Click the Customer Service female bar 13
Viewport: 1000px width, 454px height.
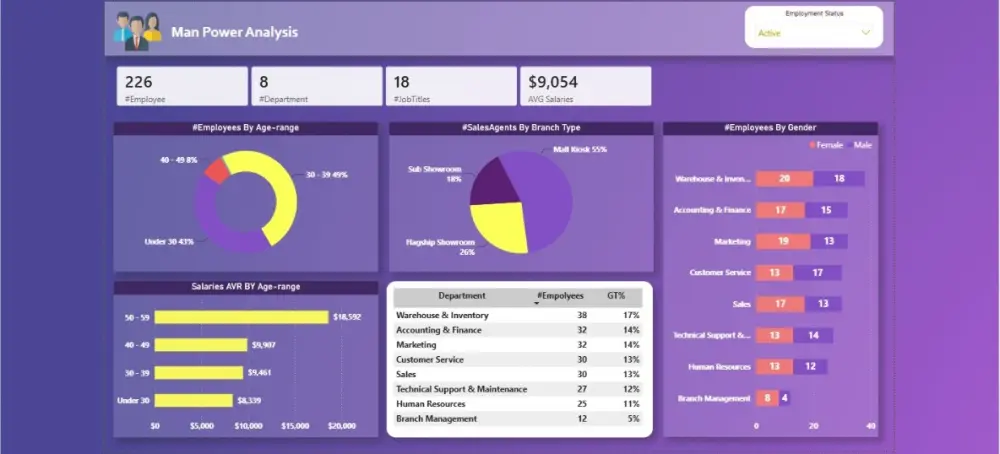775,273
